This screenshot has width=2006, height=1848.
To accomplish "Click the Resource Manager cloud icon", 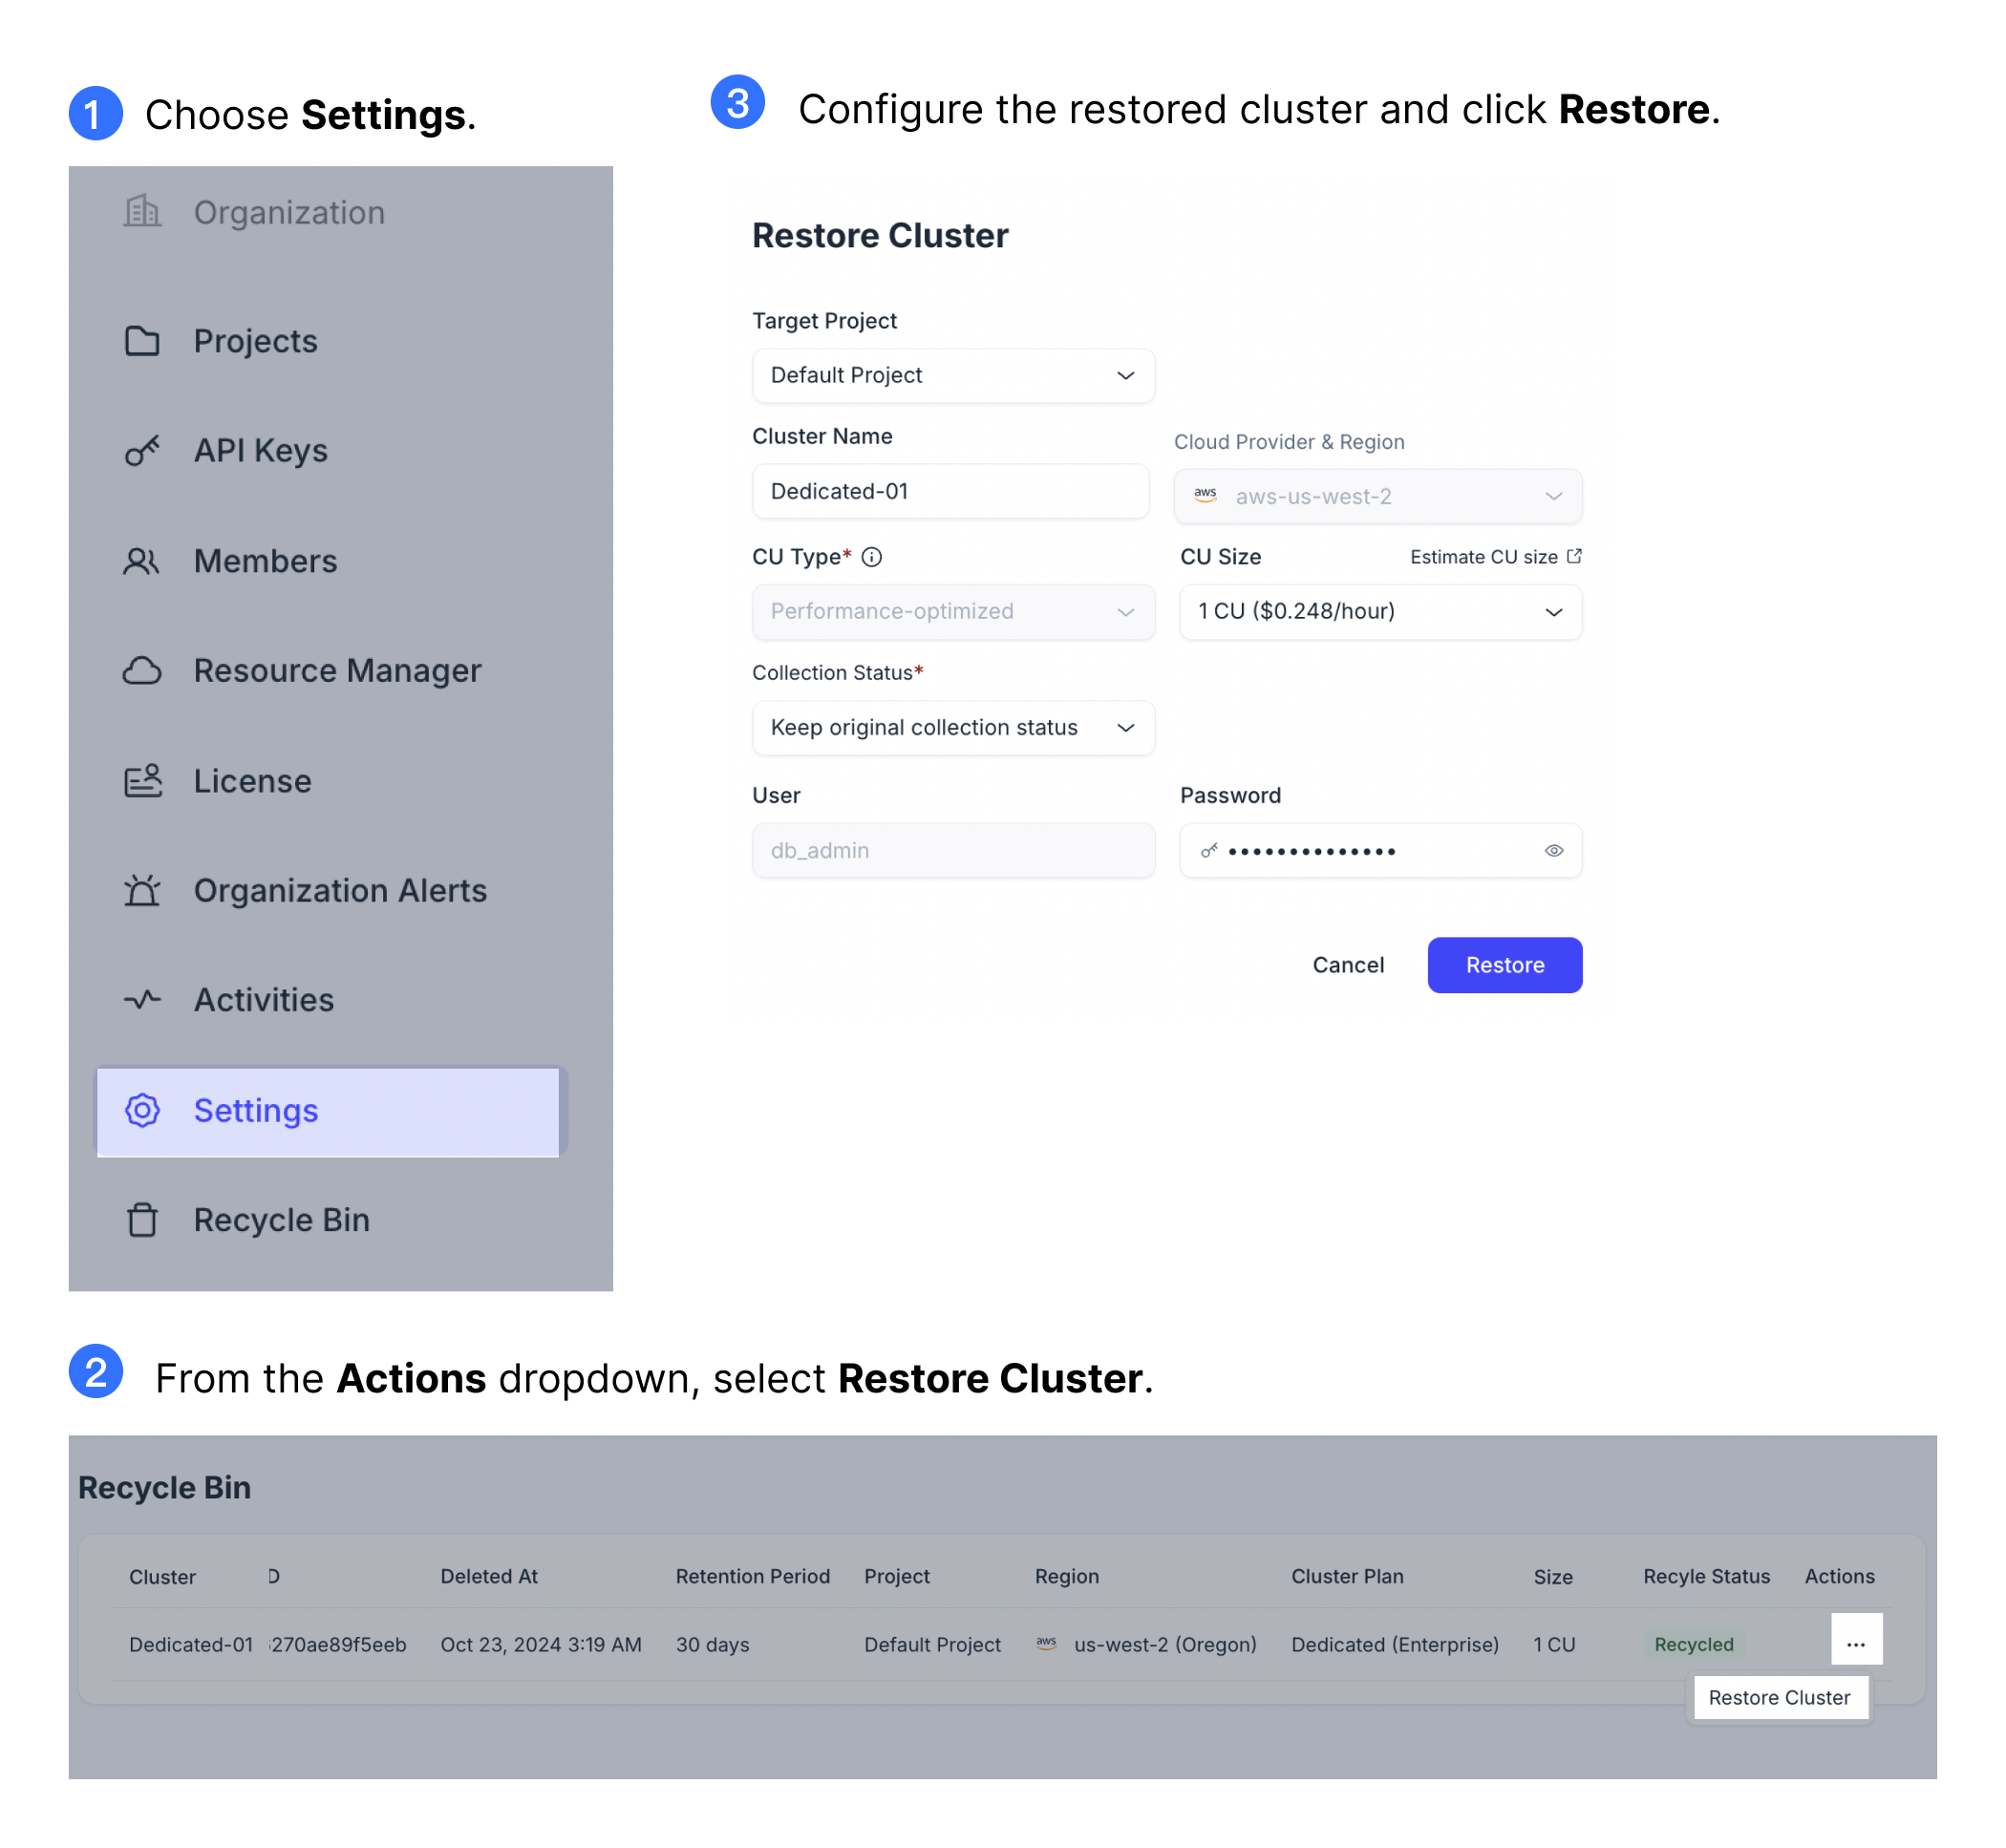I will pos(142,671).
